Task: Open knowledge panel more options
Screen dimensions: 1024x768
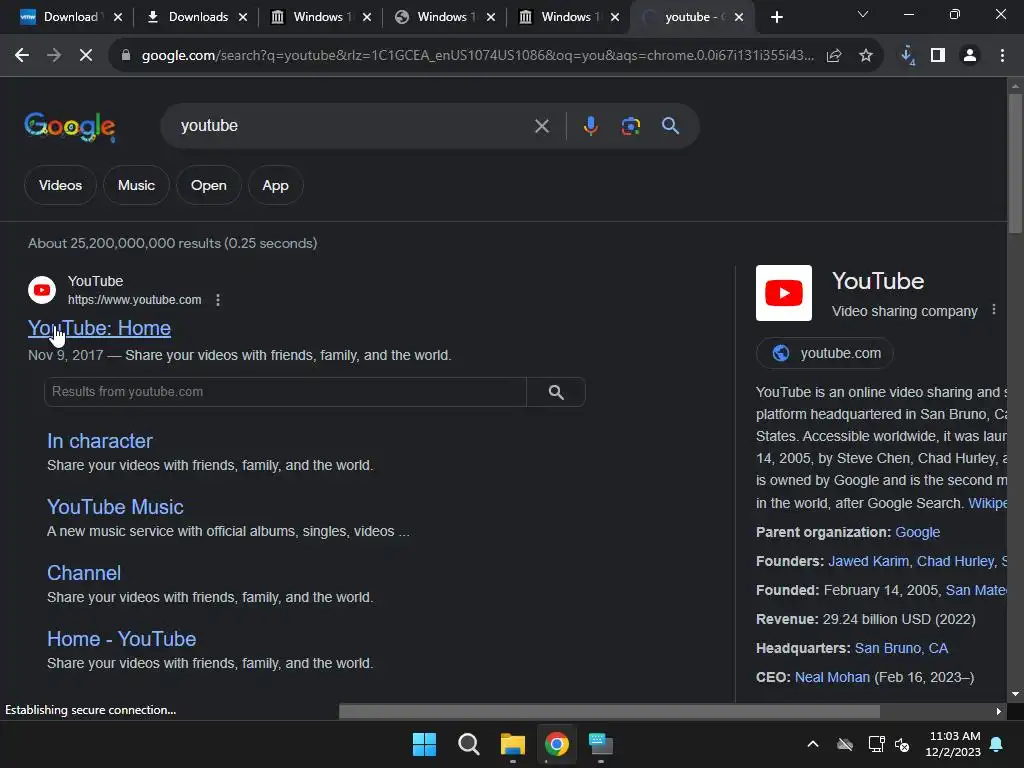Action: (x=994, y=310)
